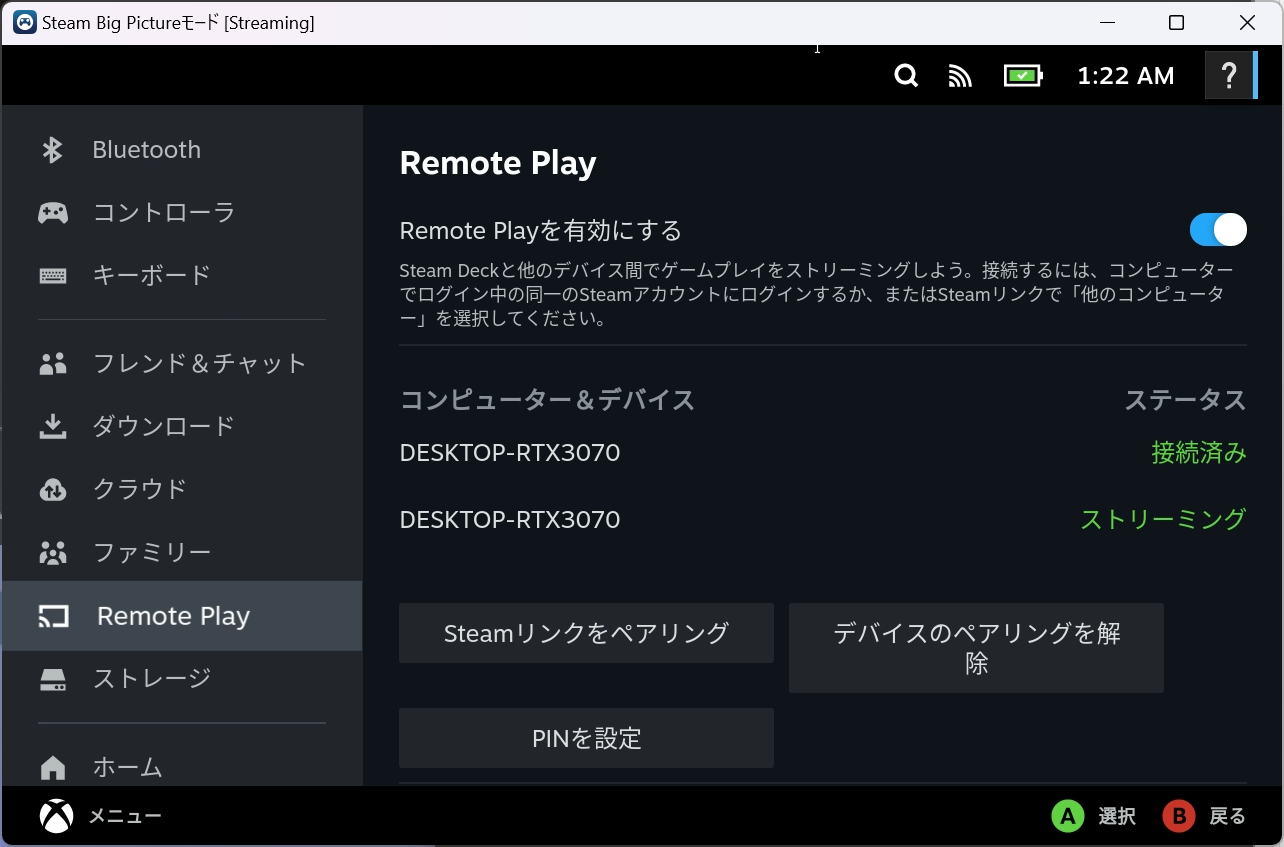Click the home house icon
This screenshot has width=1284, height=847.
pos(53,768)
